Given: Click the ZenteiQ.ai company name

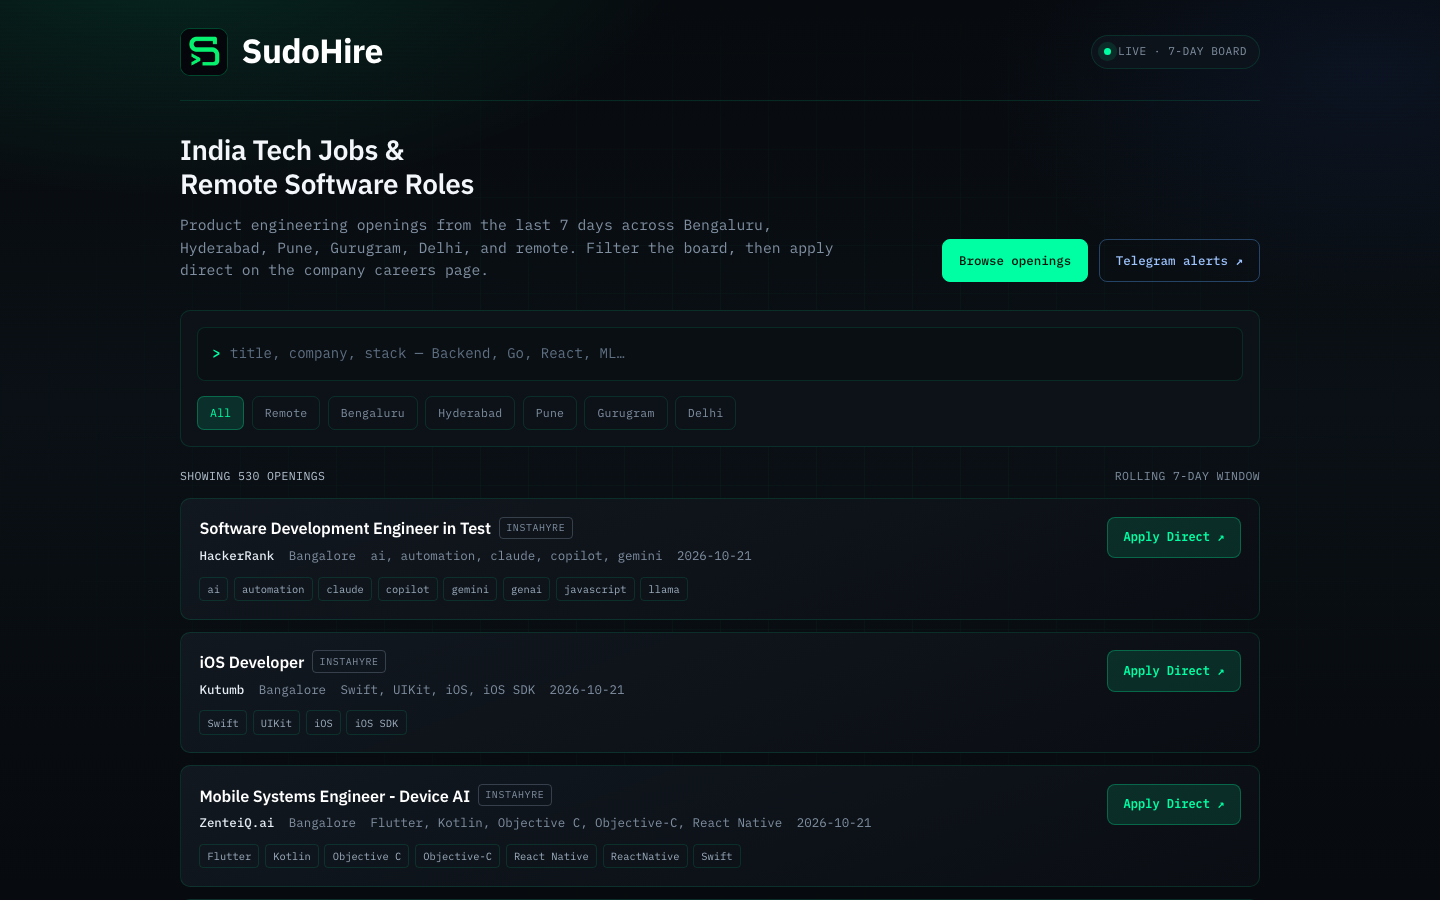Looking at the screenshot, I should (237, 823).
